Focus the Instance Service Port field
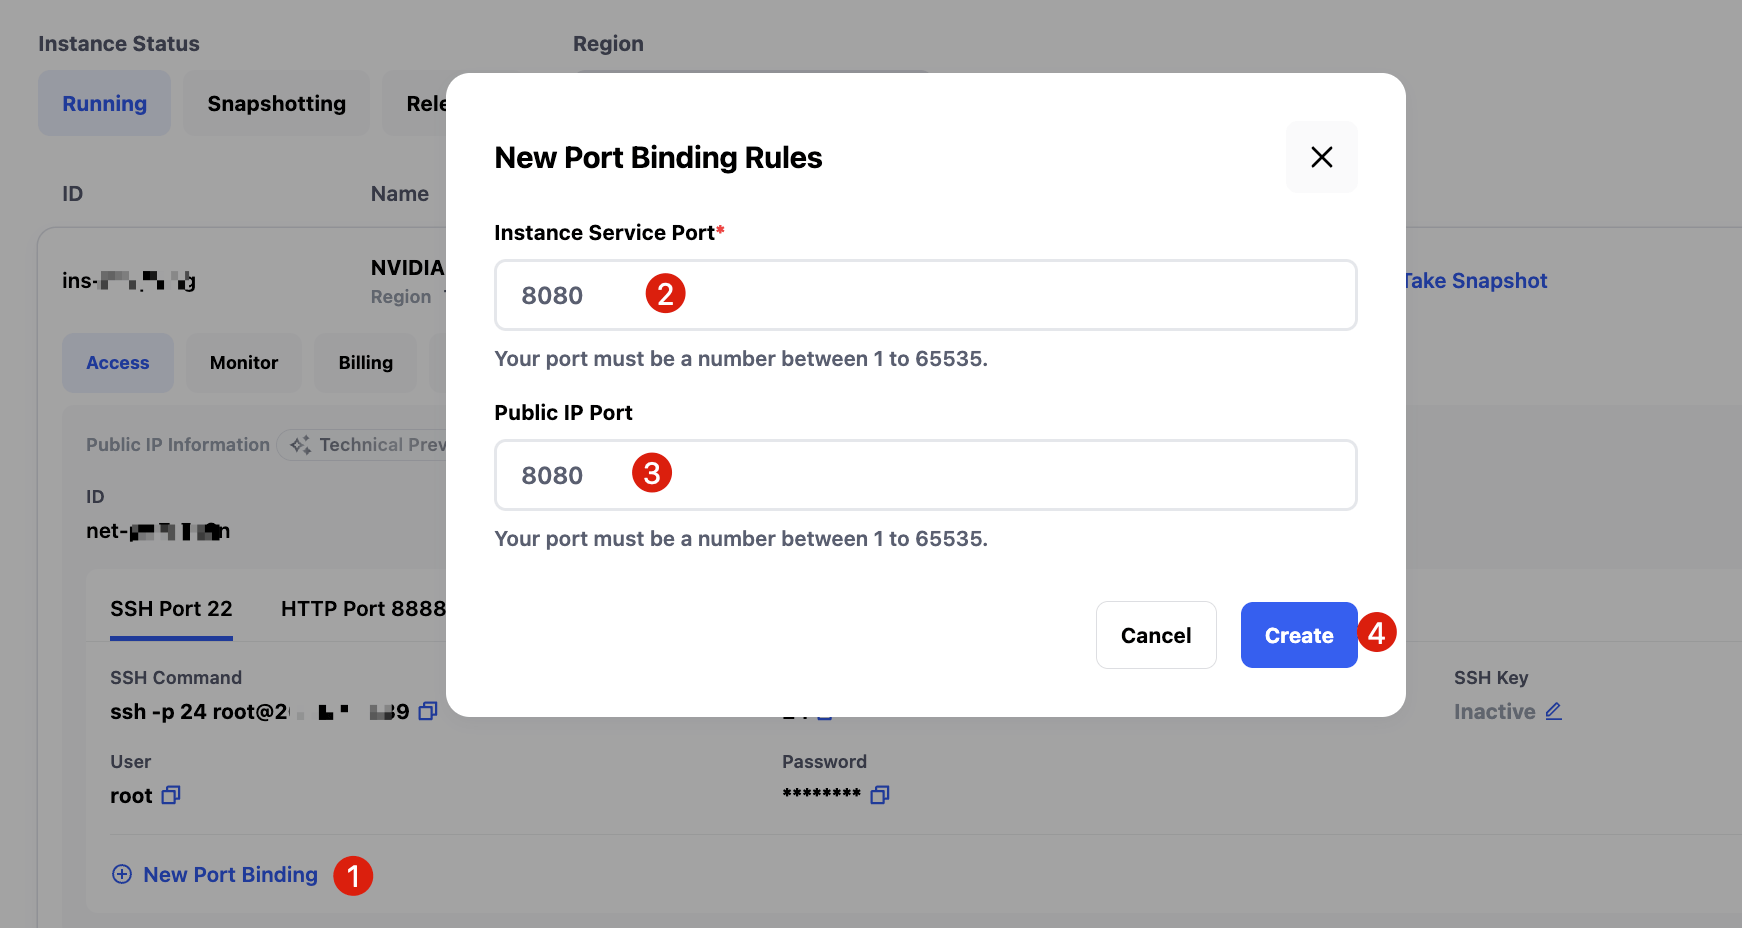The image size is (1742, 928). [x=925, y=295]
